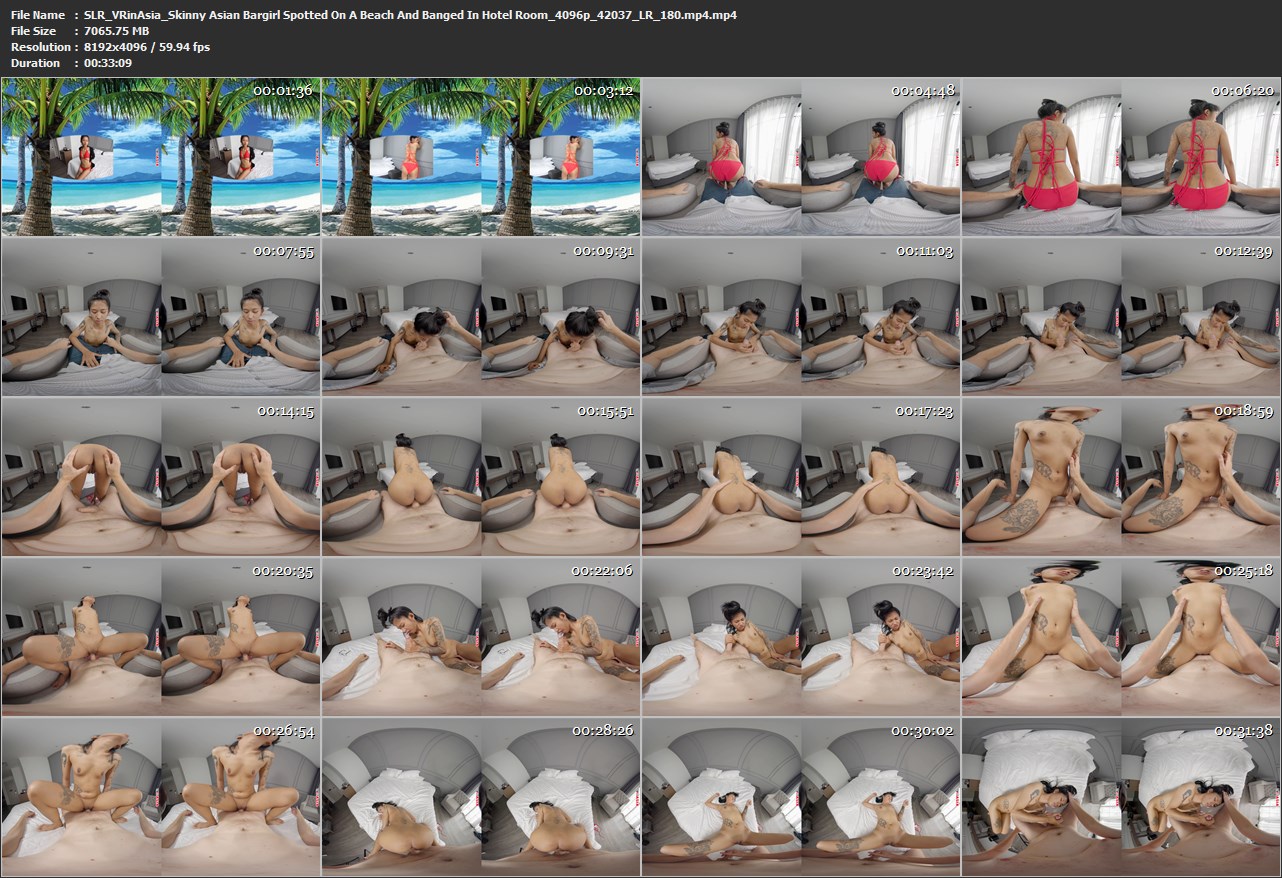Select the 00:17:23 preview frame
Image resolution: width=1282 pixels, height=878 pixels.
[x=801, y=477]
